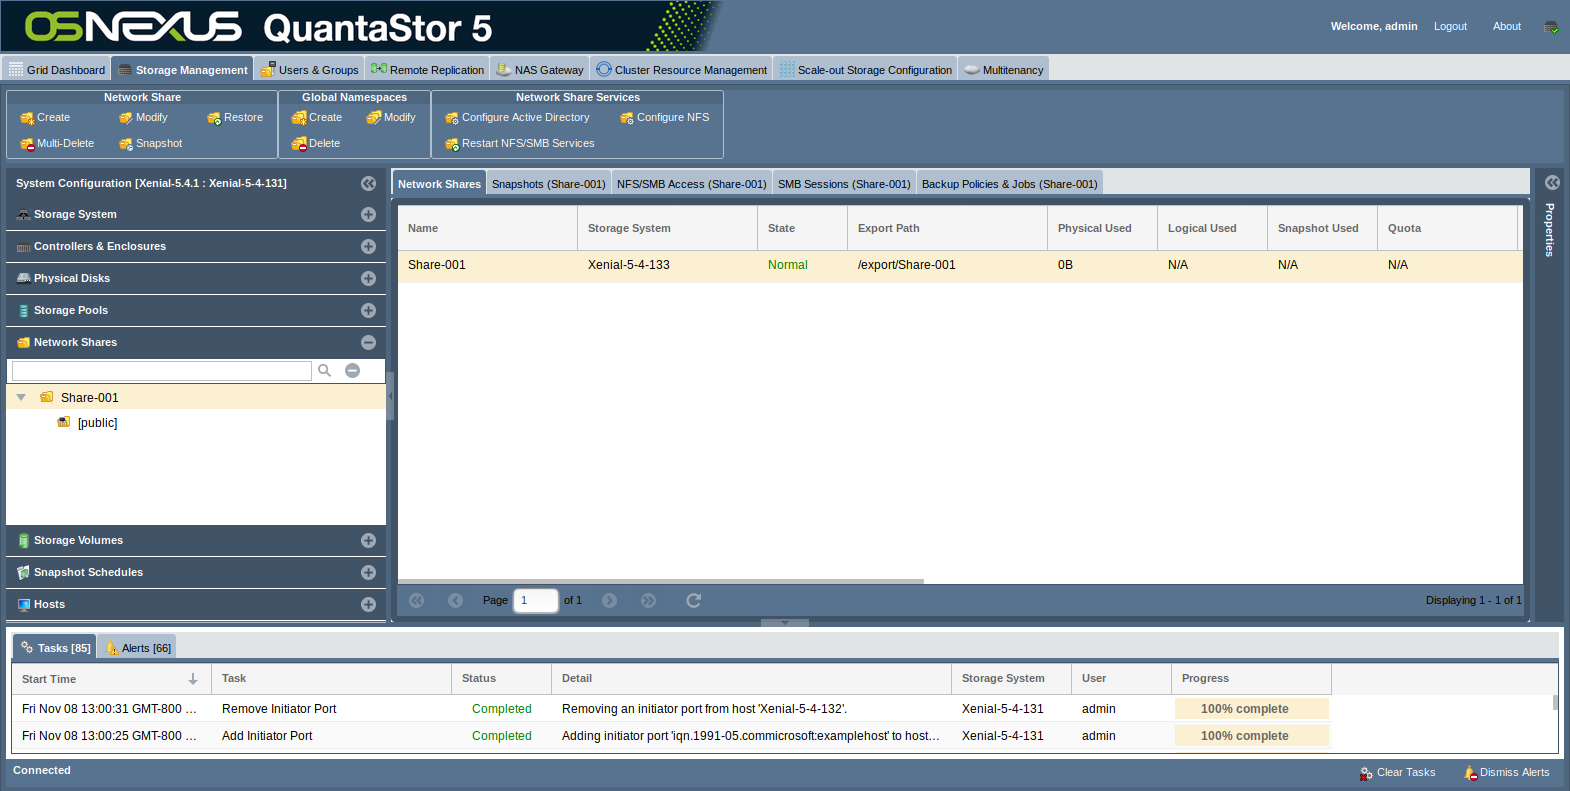Click Modify under Global Namespaces

tap(391, 118)
